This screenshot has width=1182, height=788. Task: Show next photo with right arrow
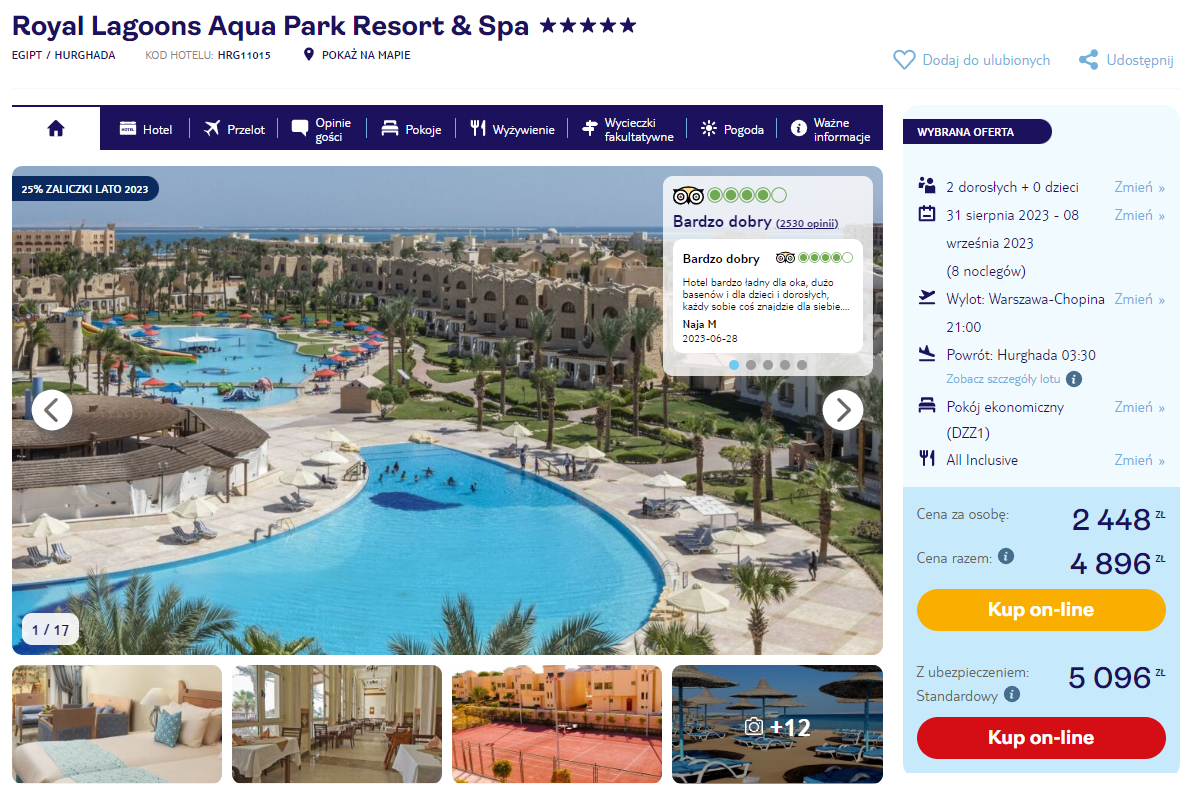[x=843, y=409]
